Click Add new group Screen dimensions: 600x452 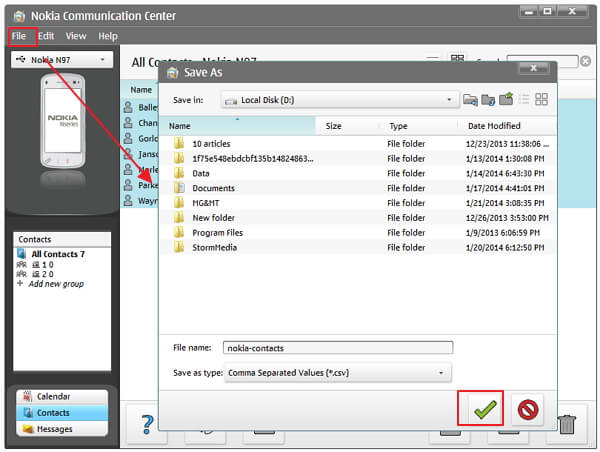[56, 284]
